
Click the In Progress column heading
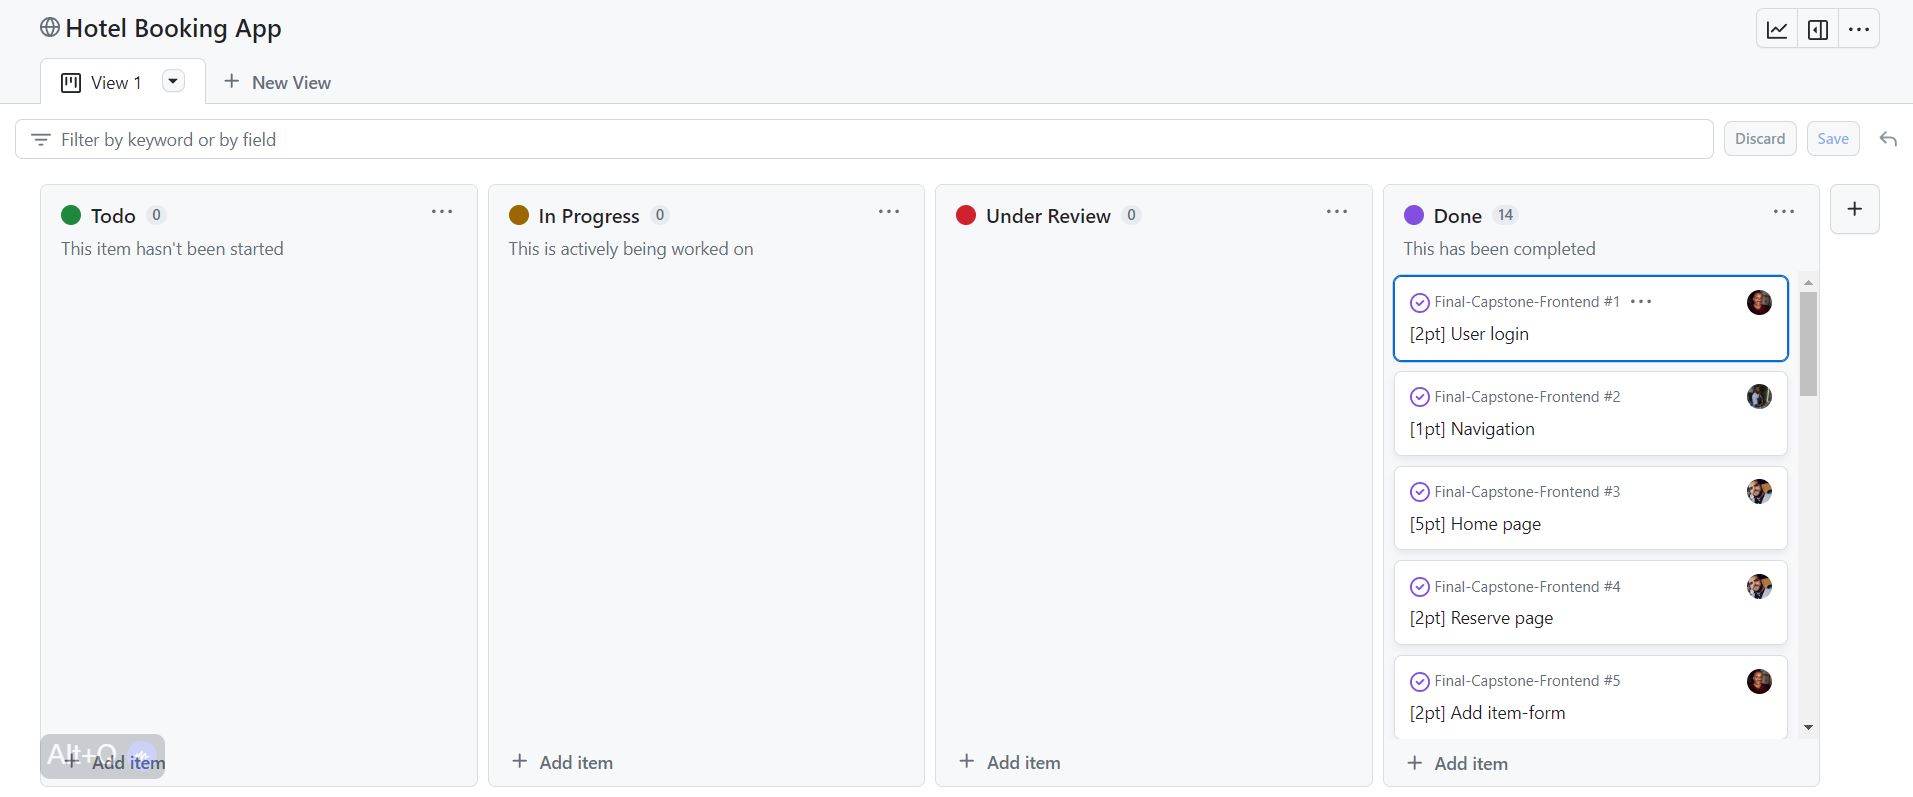pos(588,216)
